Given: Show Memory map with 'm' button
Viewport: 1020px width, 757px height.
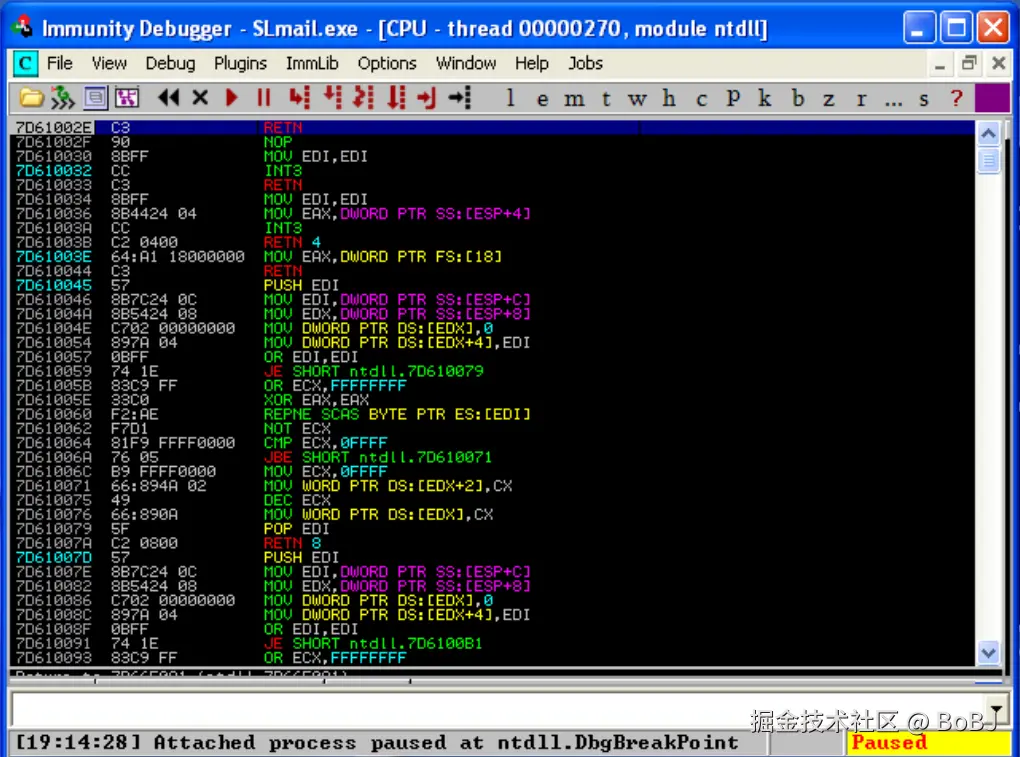Looking at the screenshot, I should (574, 99).
